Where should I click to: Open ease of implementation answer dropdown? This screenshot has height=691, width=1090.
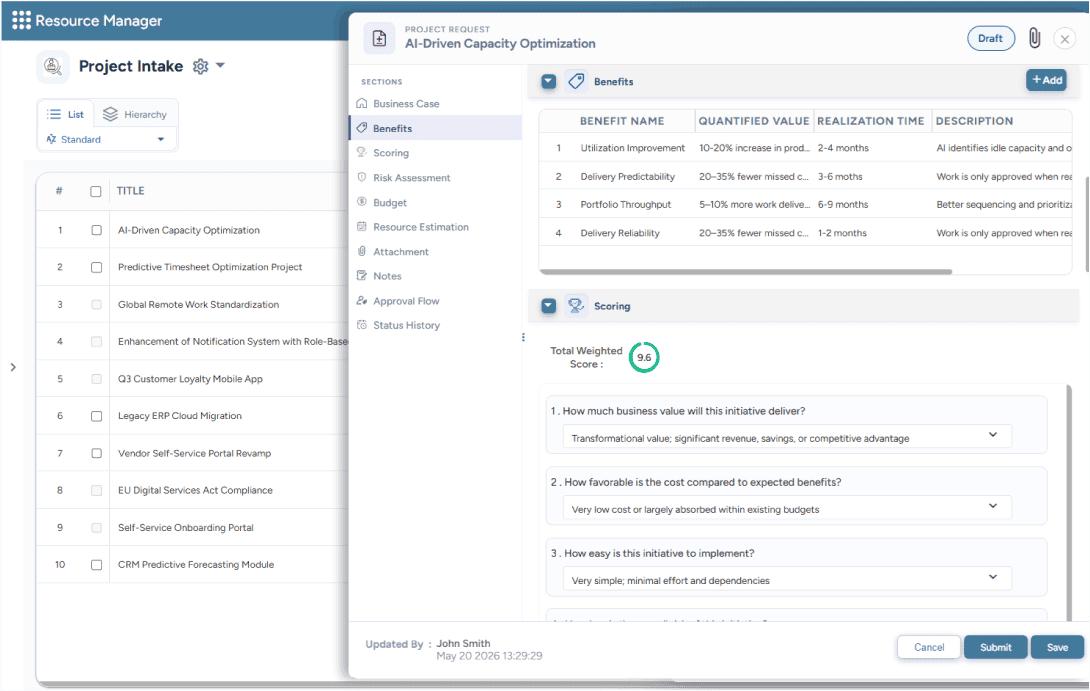point(786,579)
